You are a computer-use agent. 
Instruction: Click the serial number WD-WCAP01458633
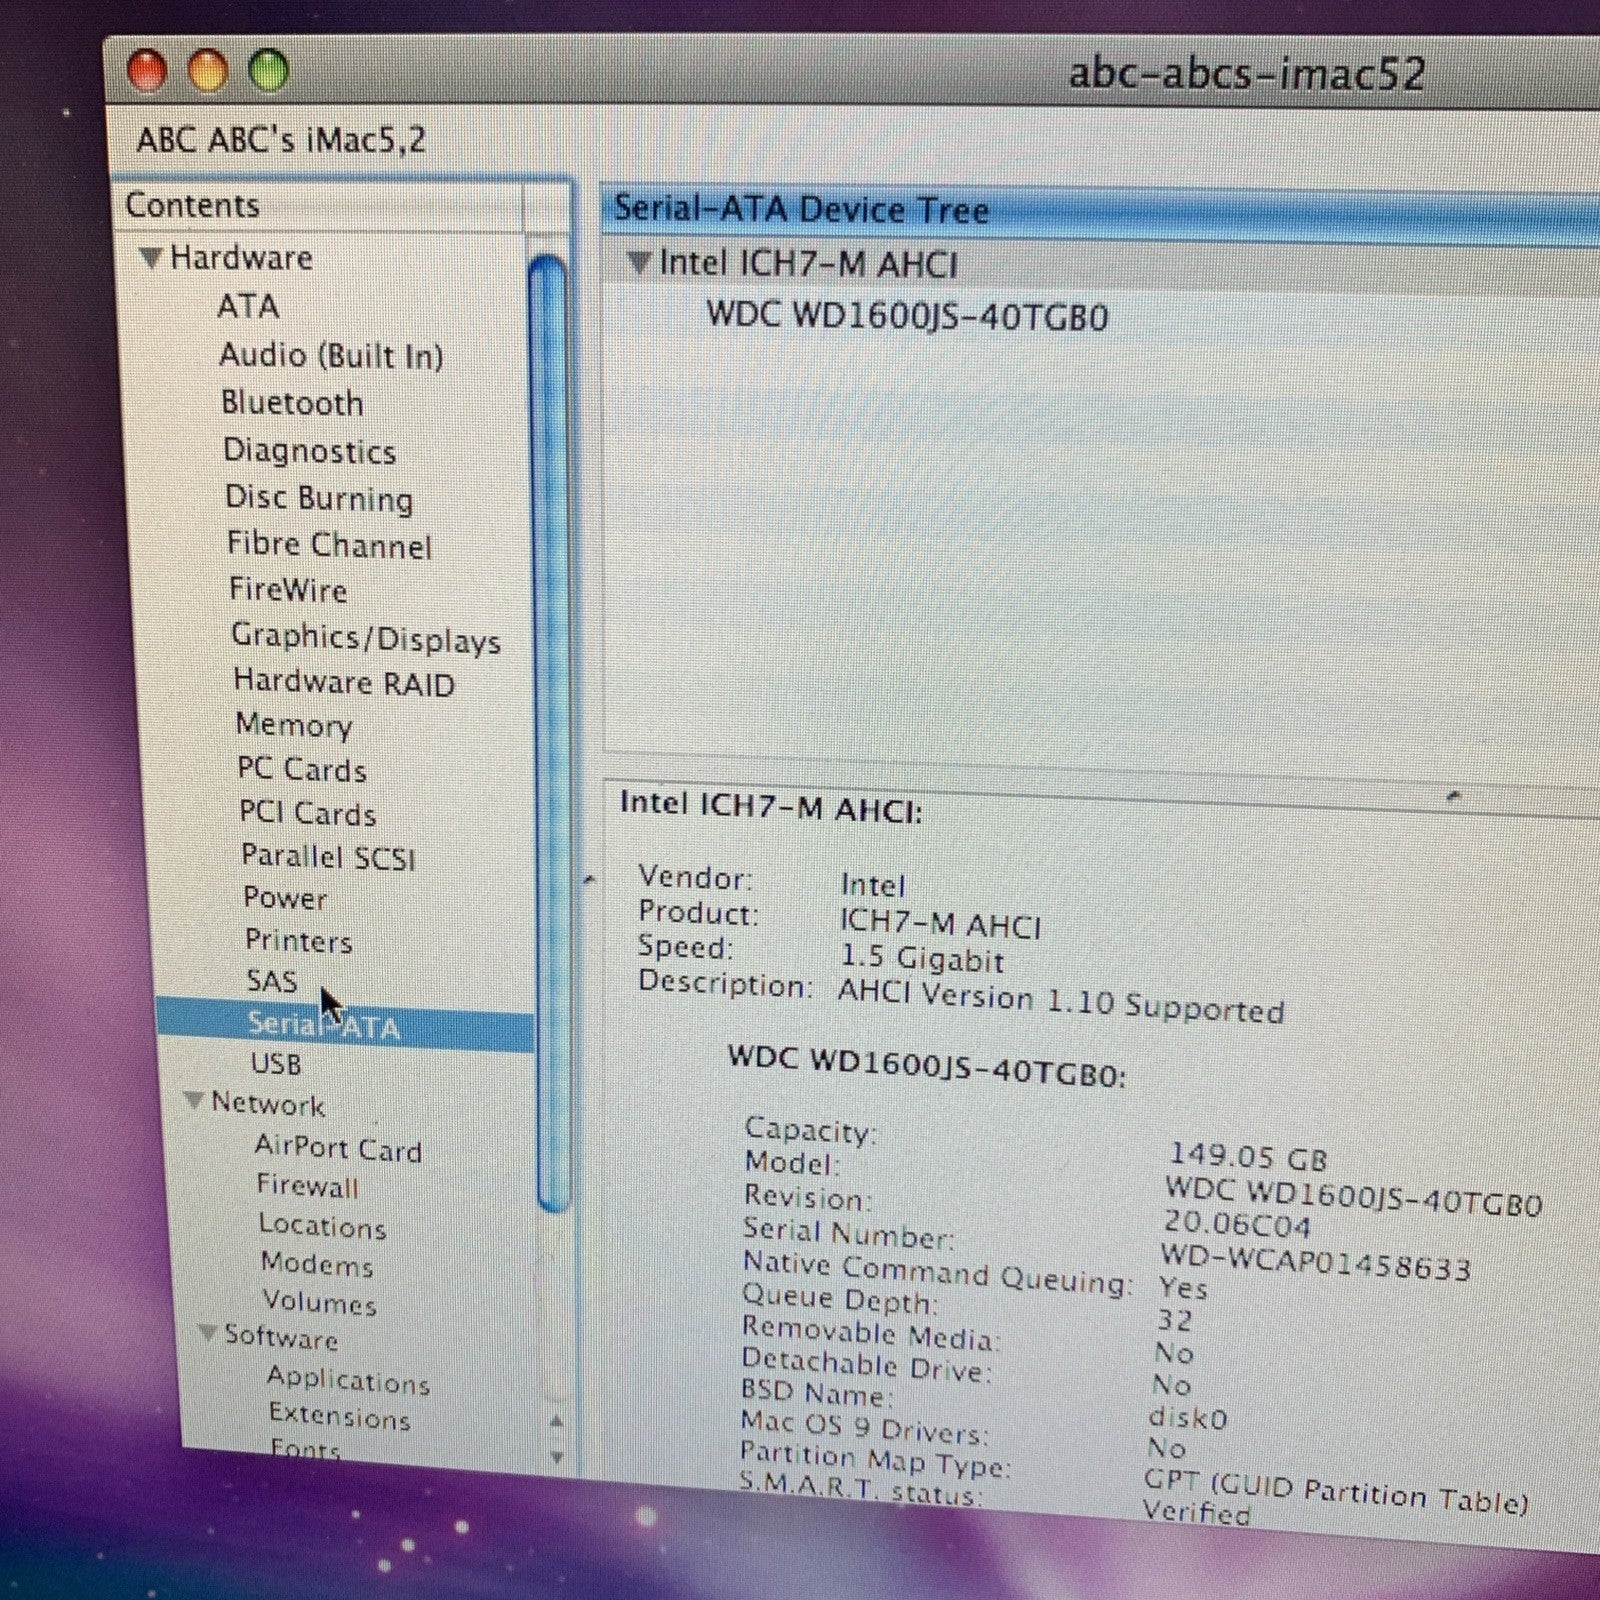[x=1315, y=1261]
